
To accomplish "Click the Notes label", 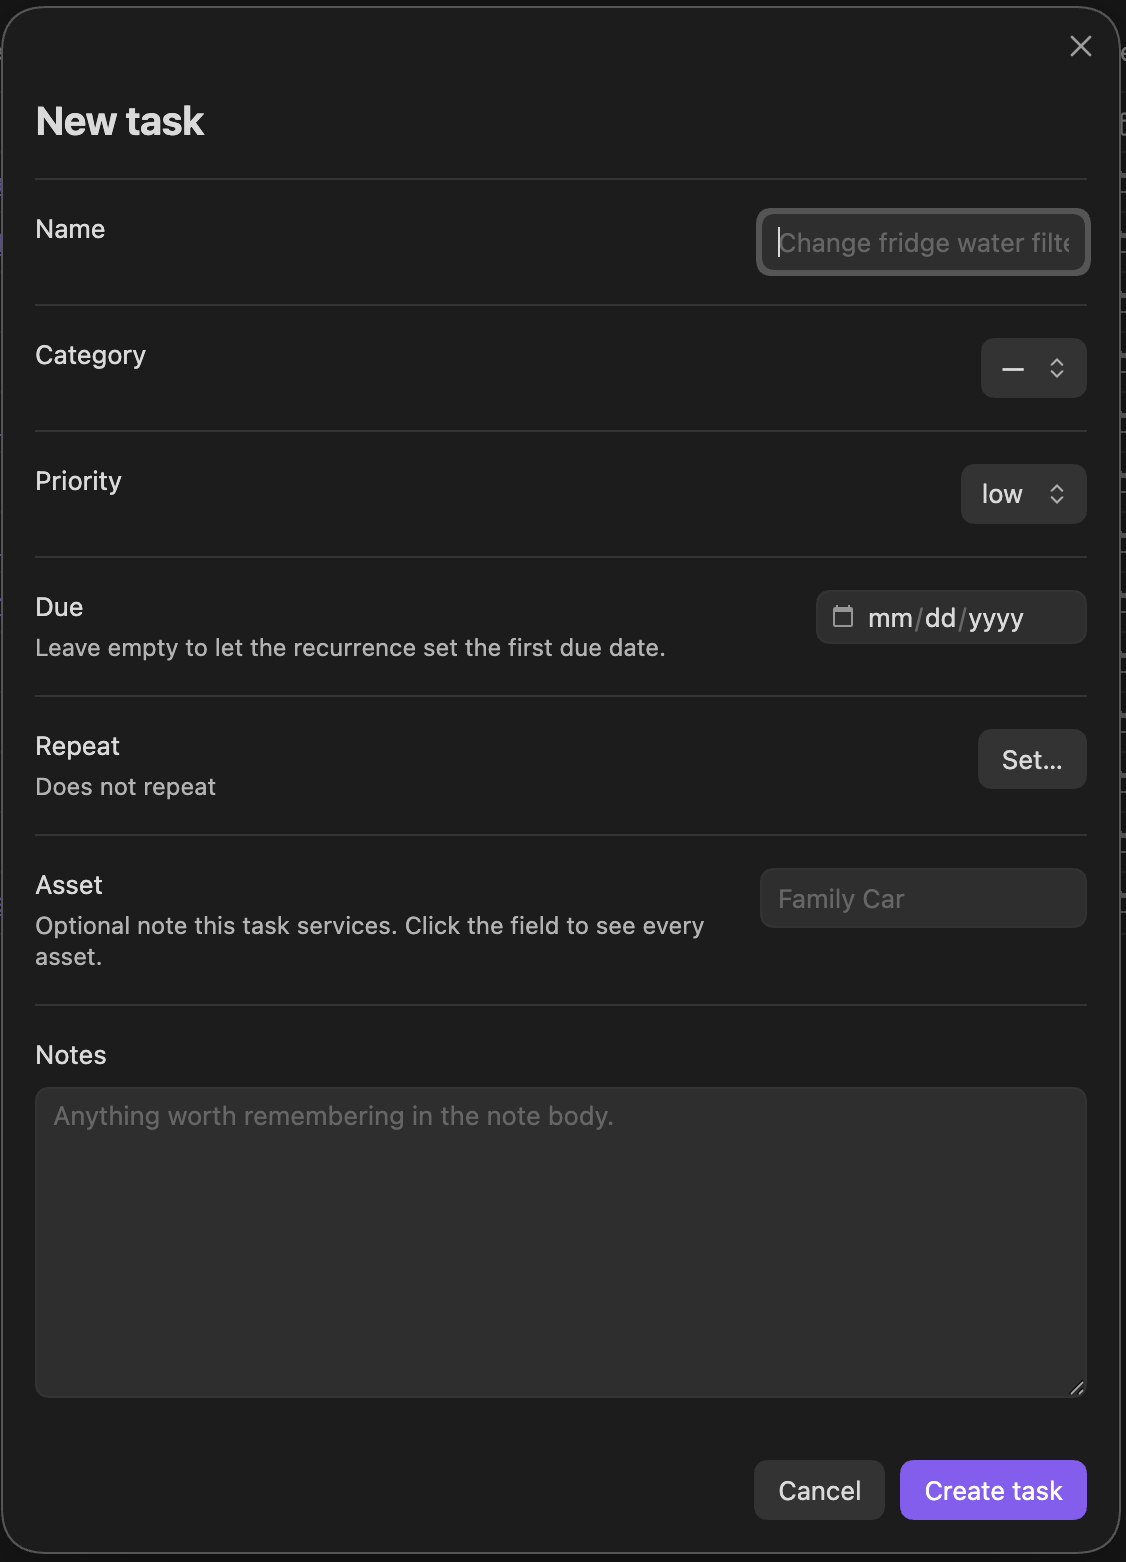I will point(71,1055).
